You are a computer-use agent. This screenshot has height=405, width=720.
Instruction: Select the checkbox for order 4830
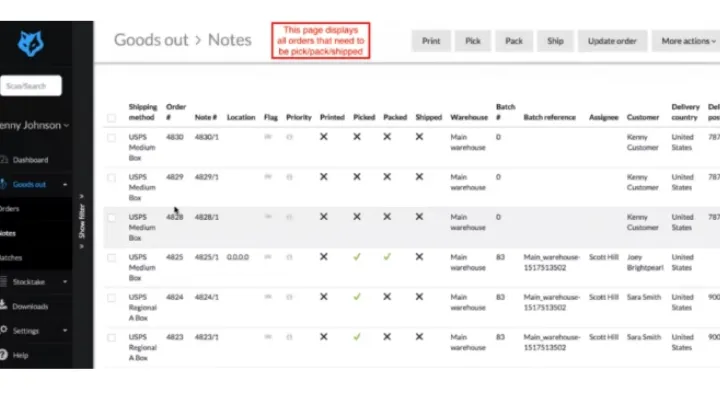pyautogui.click(x=112, y=137)
